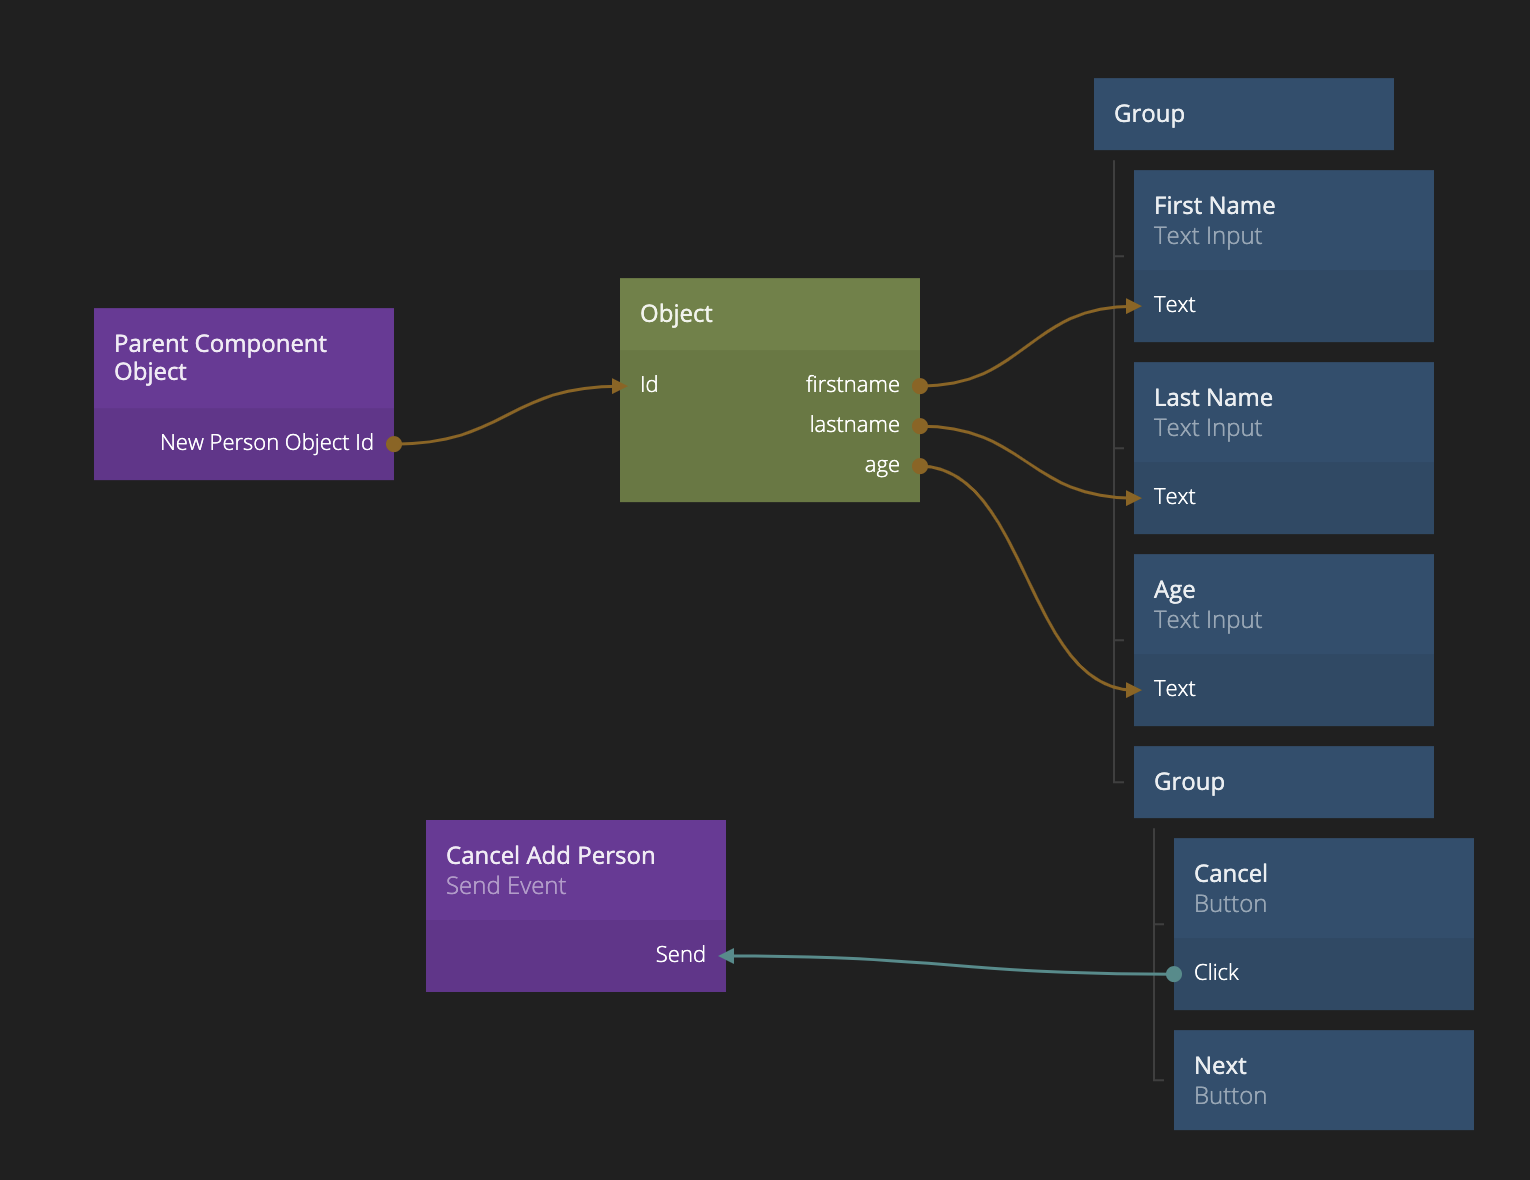Viewport: 1530px width, 1180px height.
Task: Click the New Person Object Id output dot
Action: [x=394, y=443]
